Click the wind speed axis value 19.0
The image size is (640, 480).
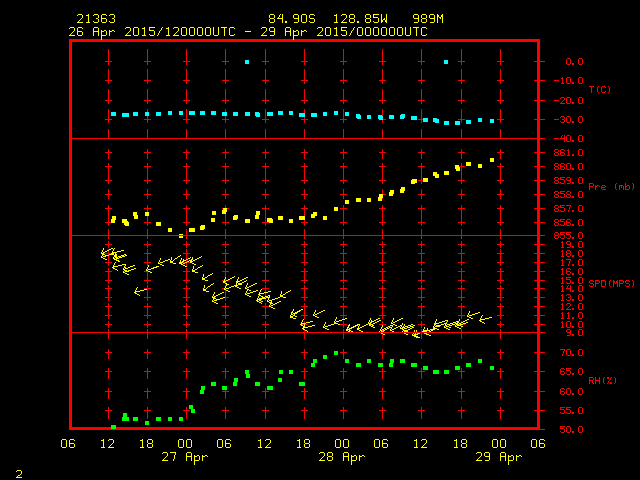click(x=571, y=245)
